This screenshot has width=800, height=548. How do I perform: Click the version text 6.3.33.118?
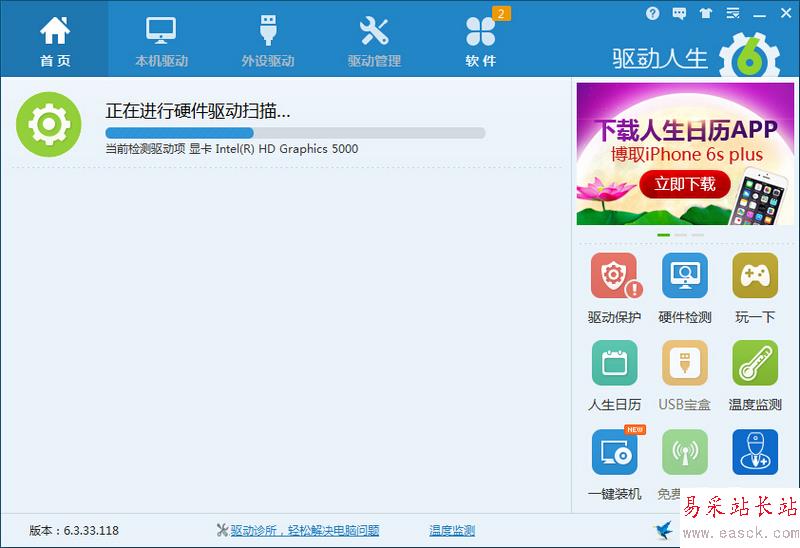coord(91,531)
